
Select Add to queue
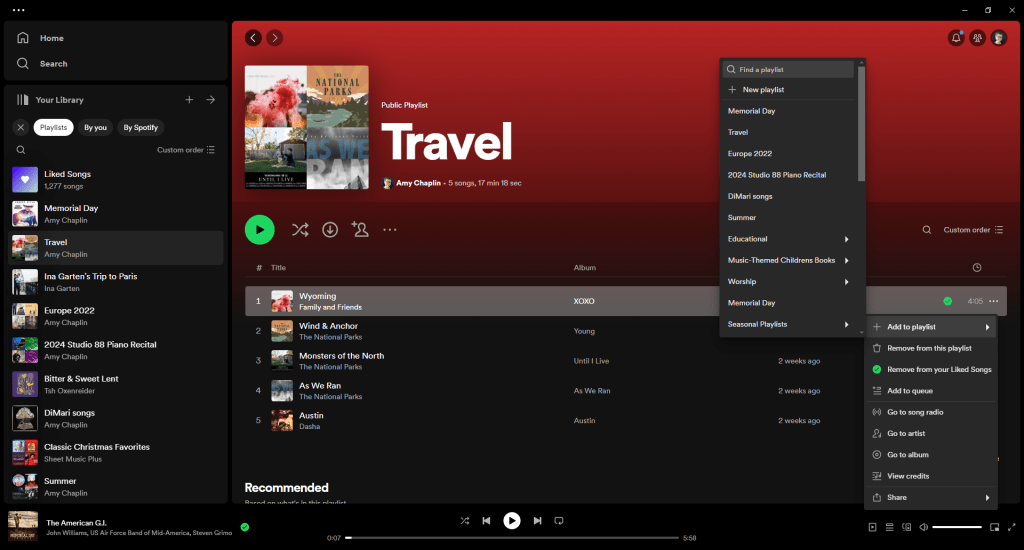(x=931, y=391)
